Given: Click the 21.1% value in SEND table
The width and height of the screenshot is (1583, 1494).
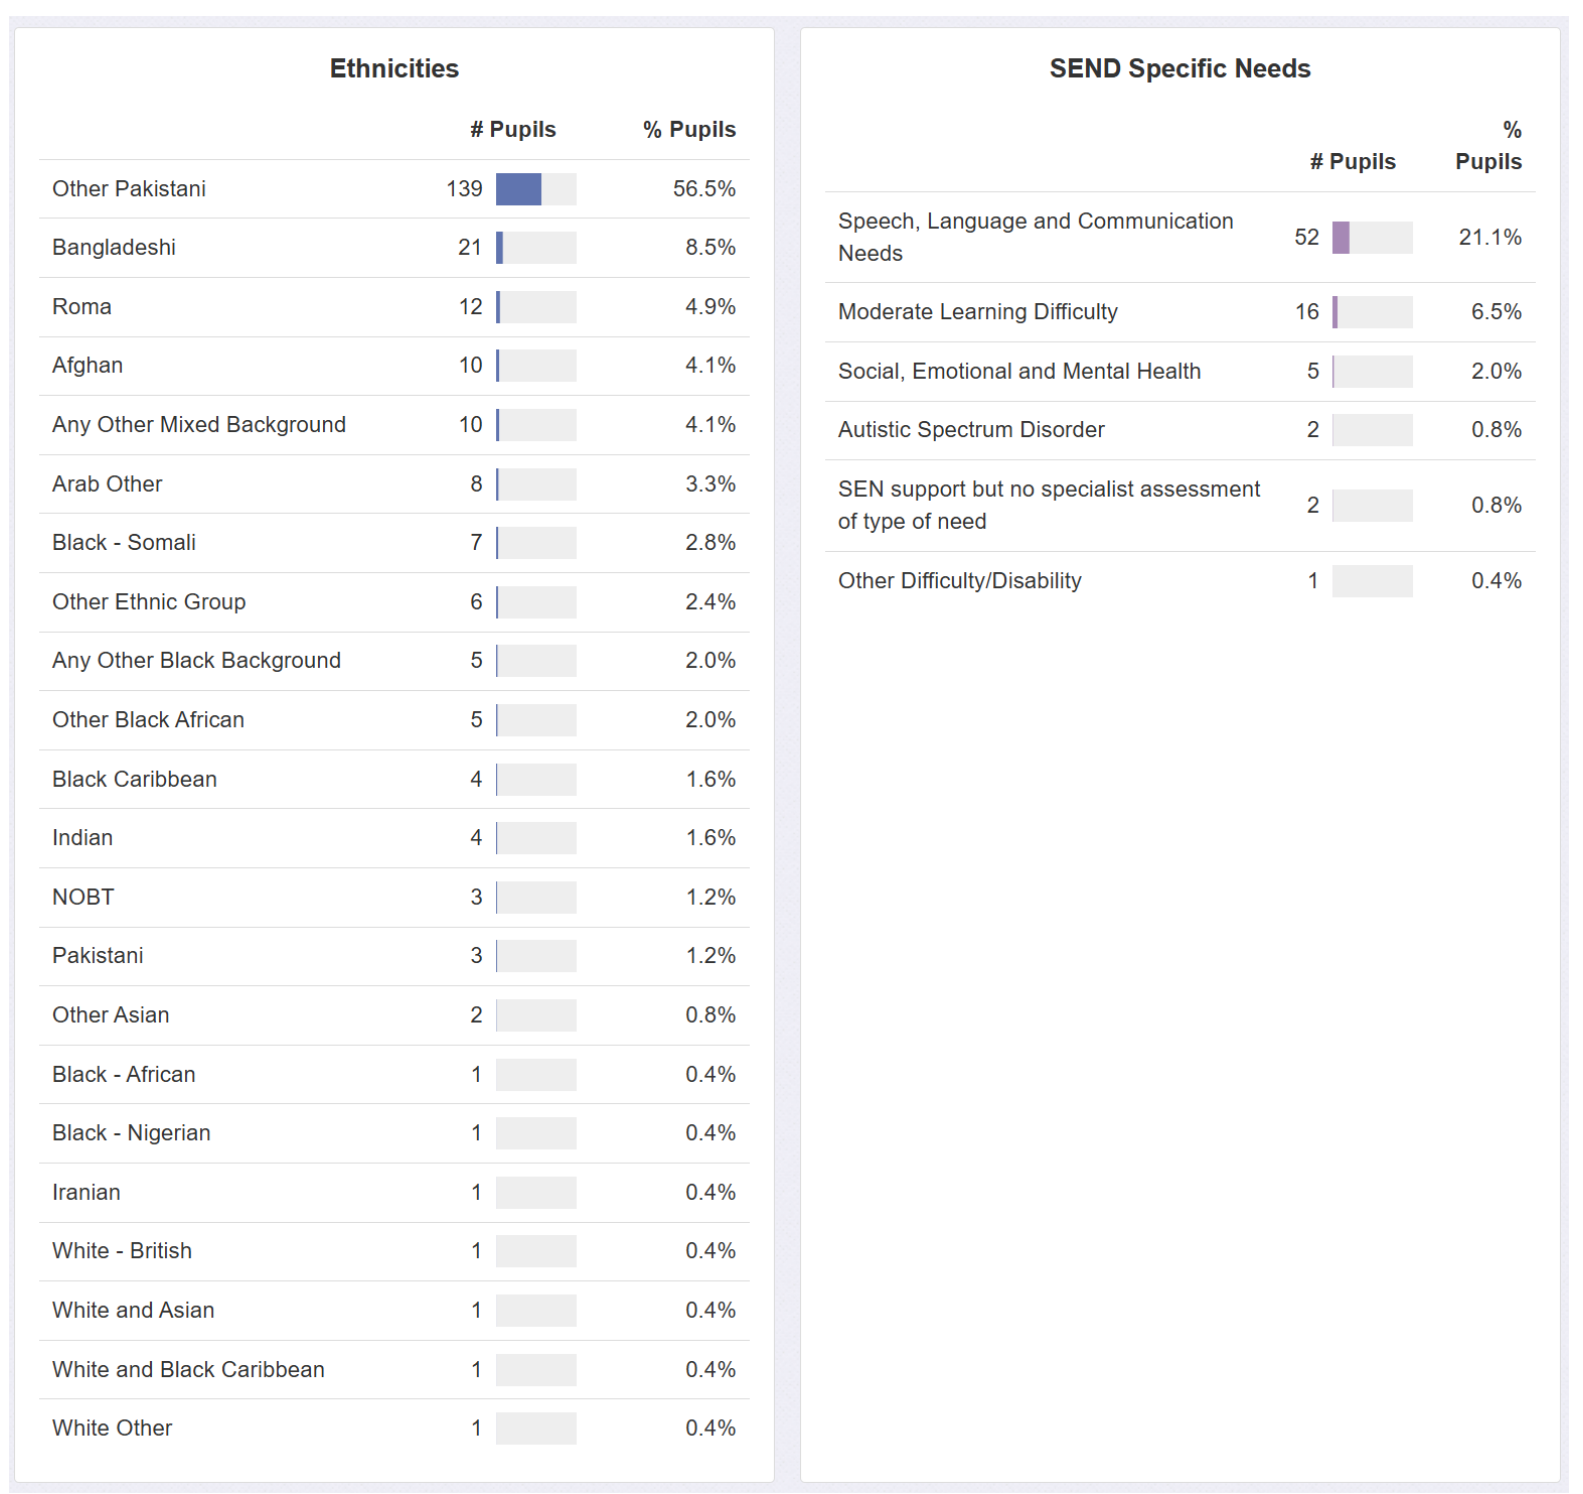Looking at the screenshot, I should 1489,237.
